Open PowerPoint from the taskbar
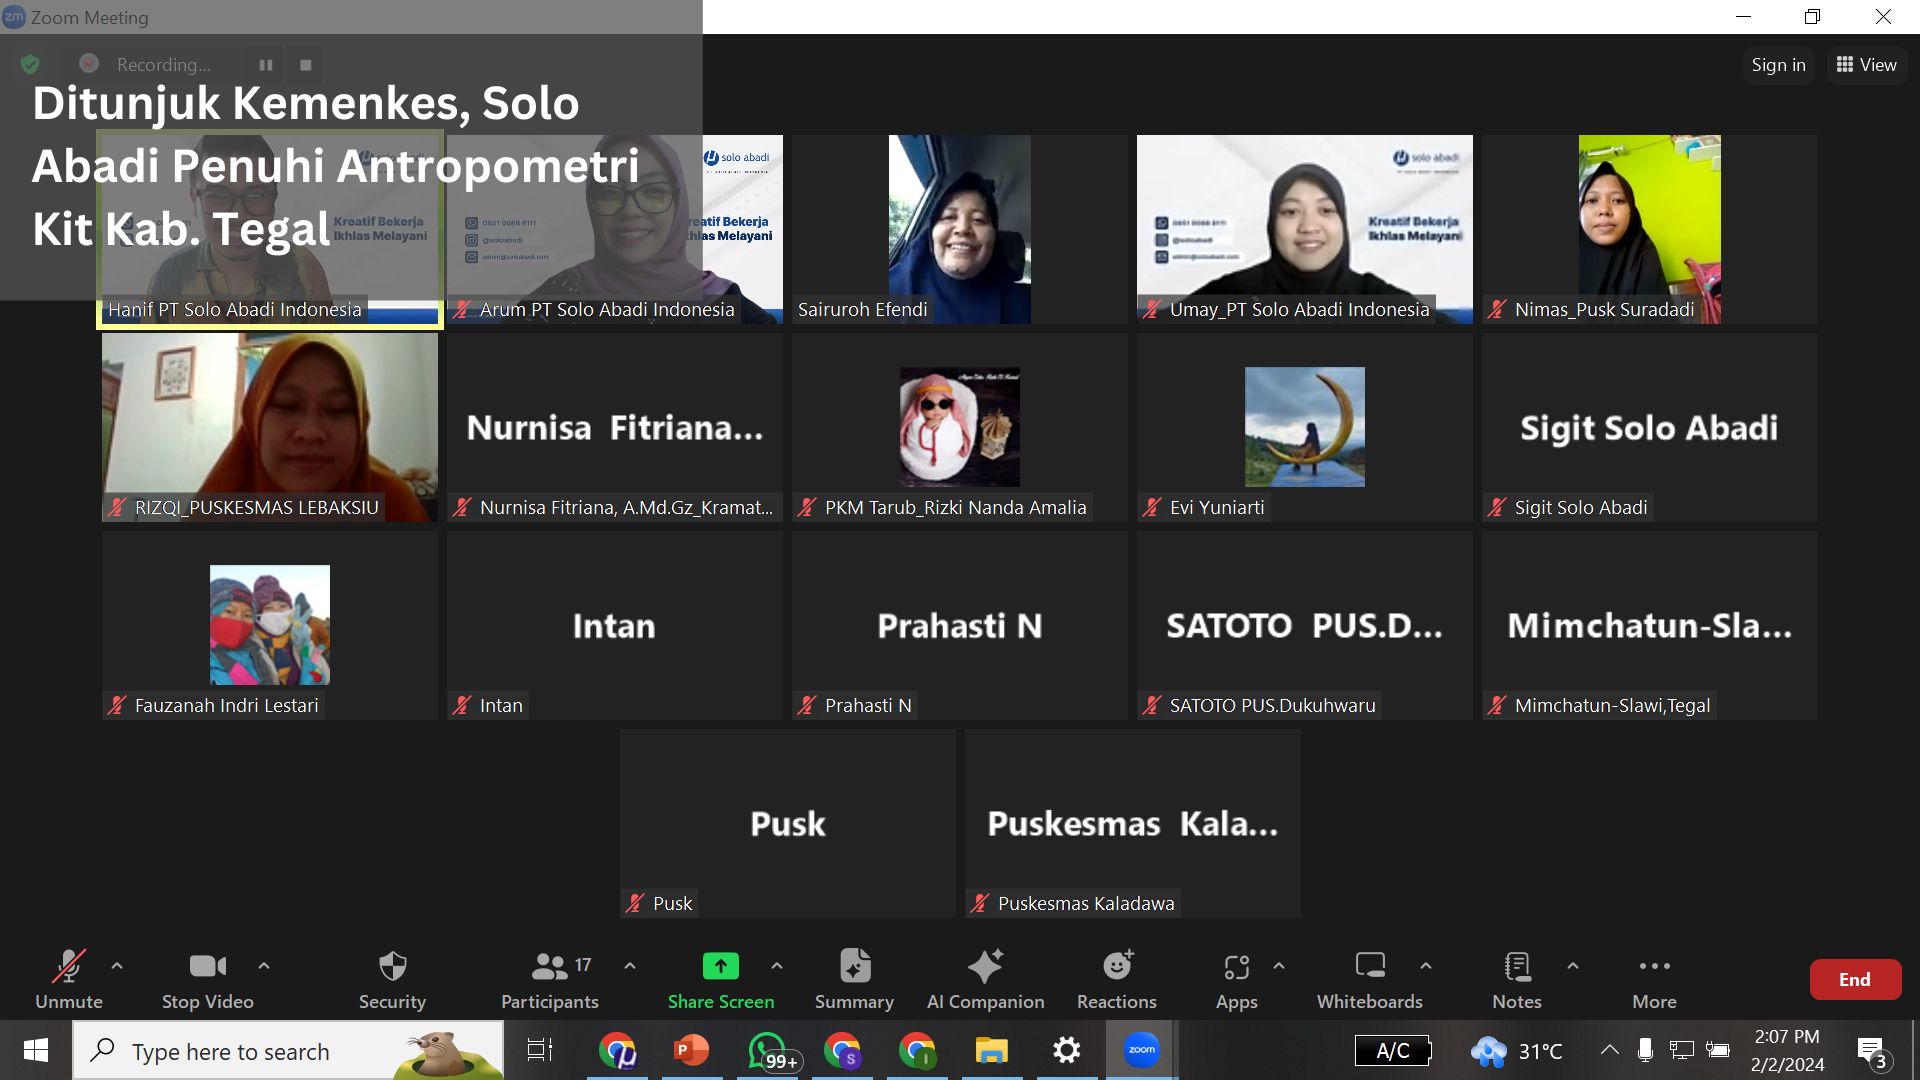 coord(692,1051)
